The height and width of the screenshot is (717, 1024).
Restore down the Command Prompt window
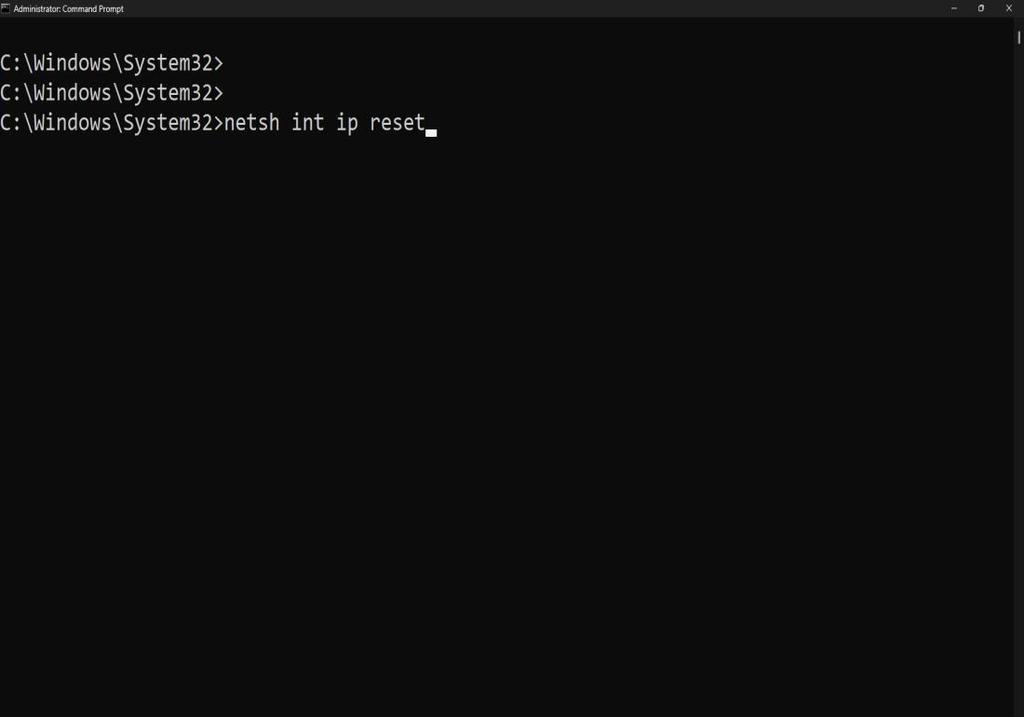[981, 8]
